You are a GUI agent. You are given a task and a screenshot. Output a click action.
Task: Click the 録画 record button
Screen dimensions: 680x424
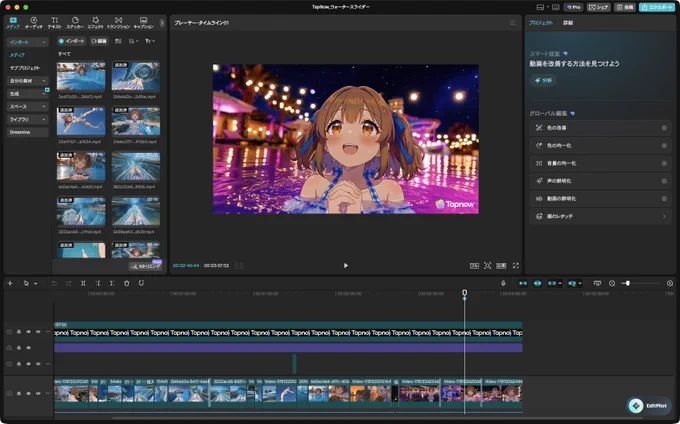pos(99,41)
